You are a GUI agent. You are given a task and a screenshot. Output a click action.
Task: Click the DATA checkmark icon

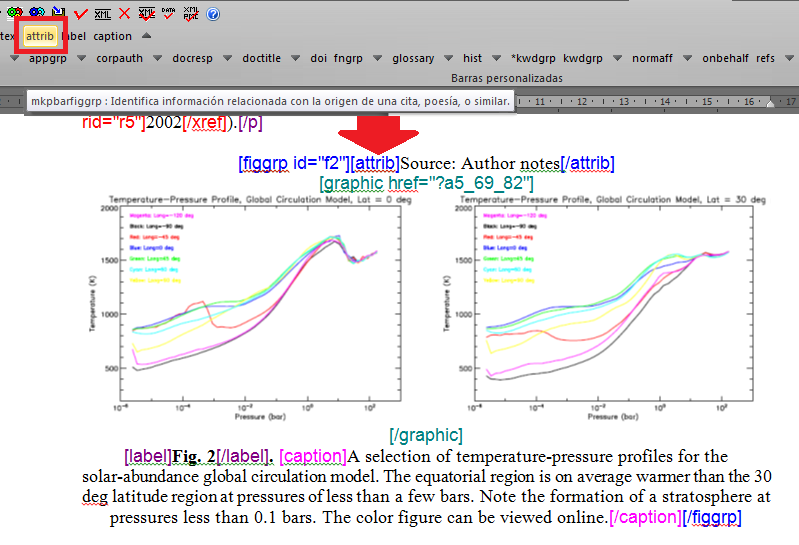(168, 13)
